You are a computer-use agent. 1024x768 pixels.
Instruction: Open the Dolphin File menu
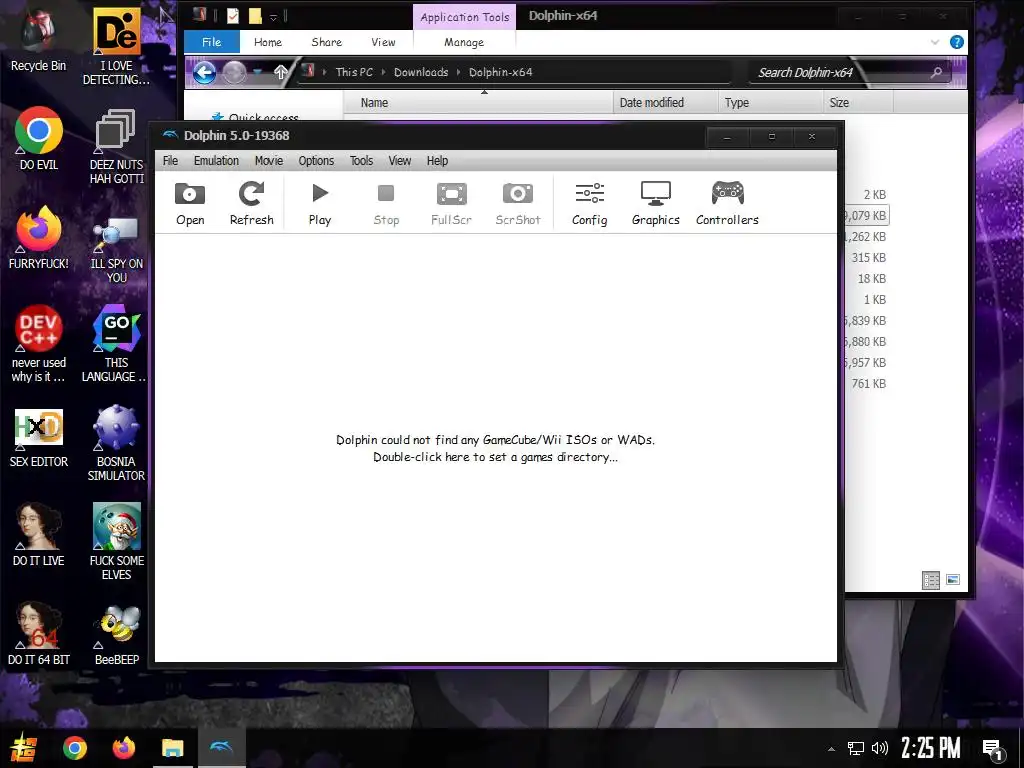[x=170, y=161]
